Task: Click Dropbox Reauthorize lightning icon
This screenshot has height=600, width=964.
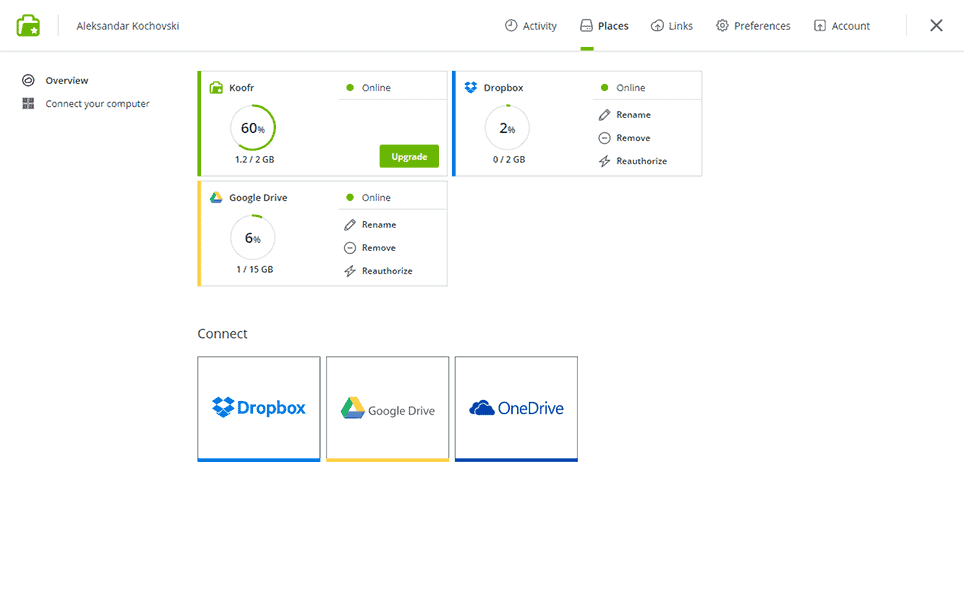Action: (x=604, y=161)
